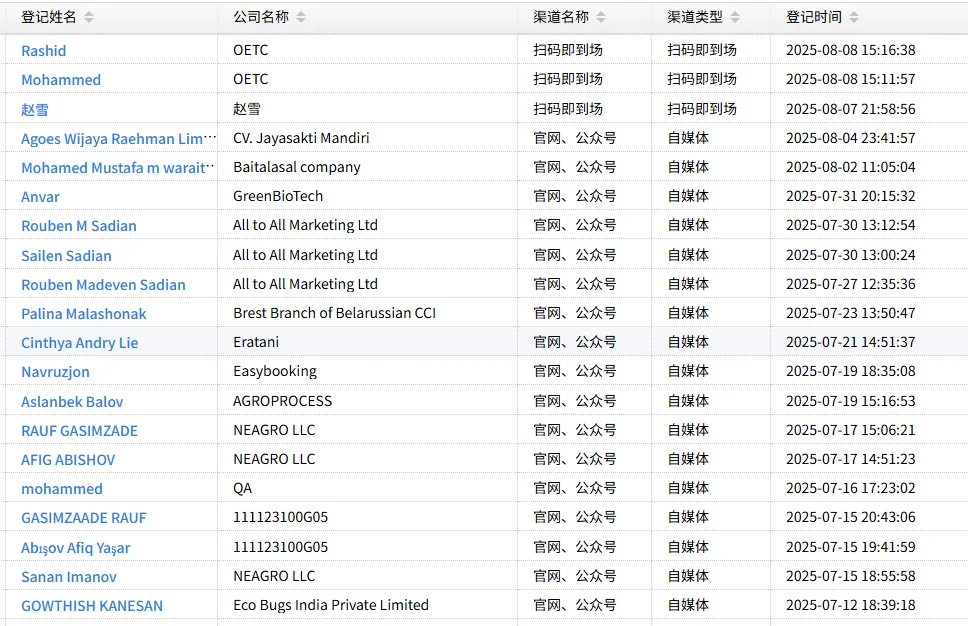Open Rashid's registration record
This screenshot has height=626, width=968.
[x=43, y=51]
